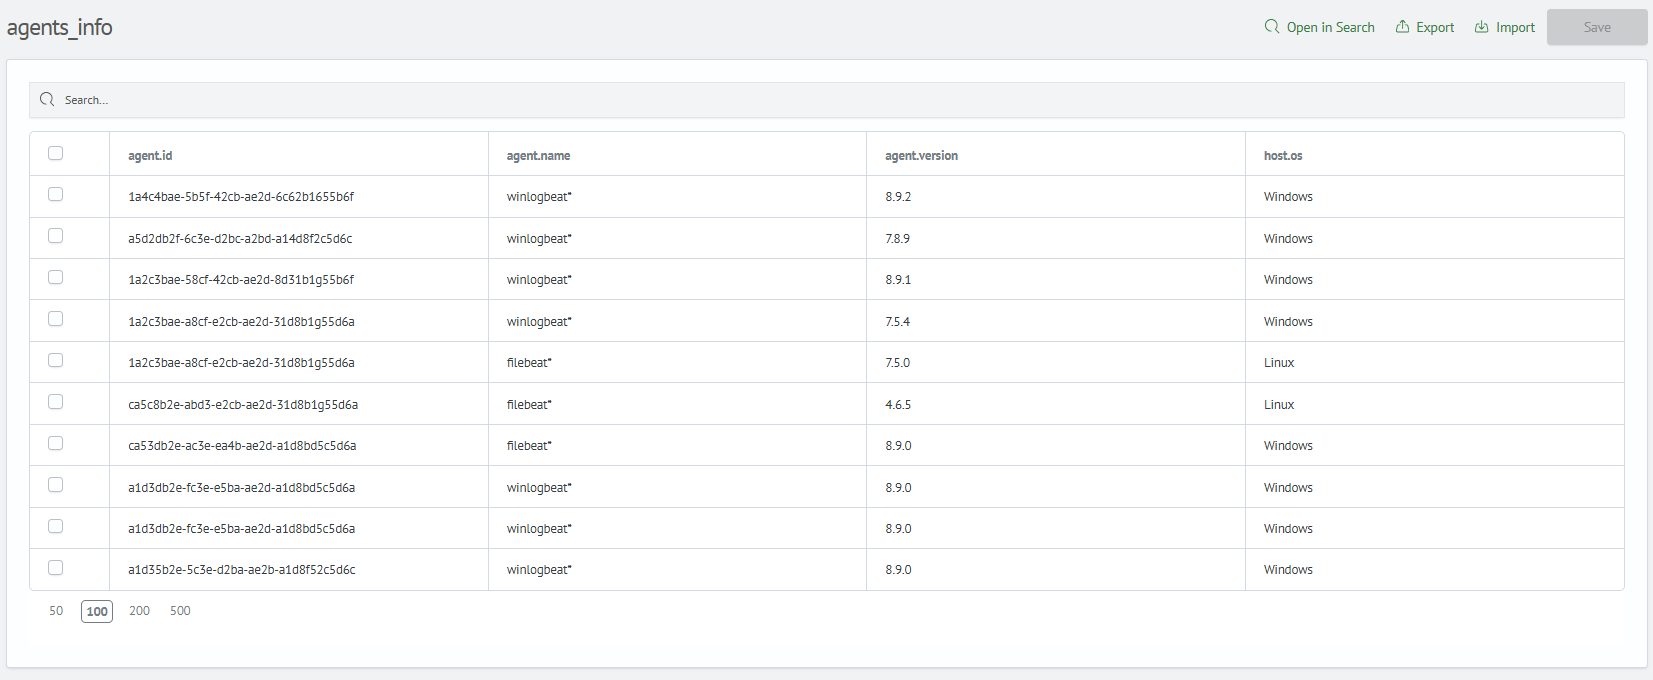1653x680 pixels.
Task: Click version cell 7.8.9
Action: (897, 239)
